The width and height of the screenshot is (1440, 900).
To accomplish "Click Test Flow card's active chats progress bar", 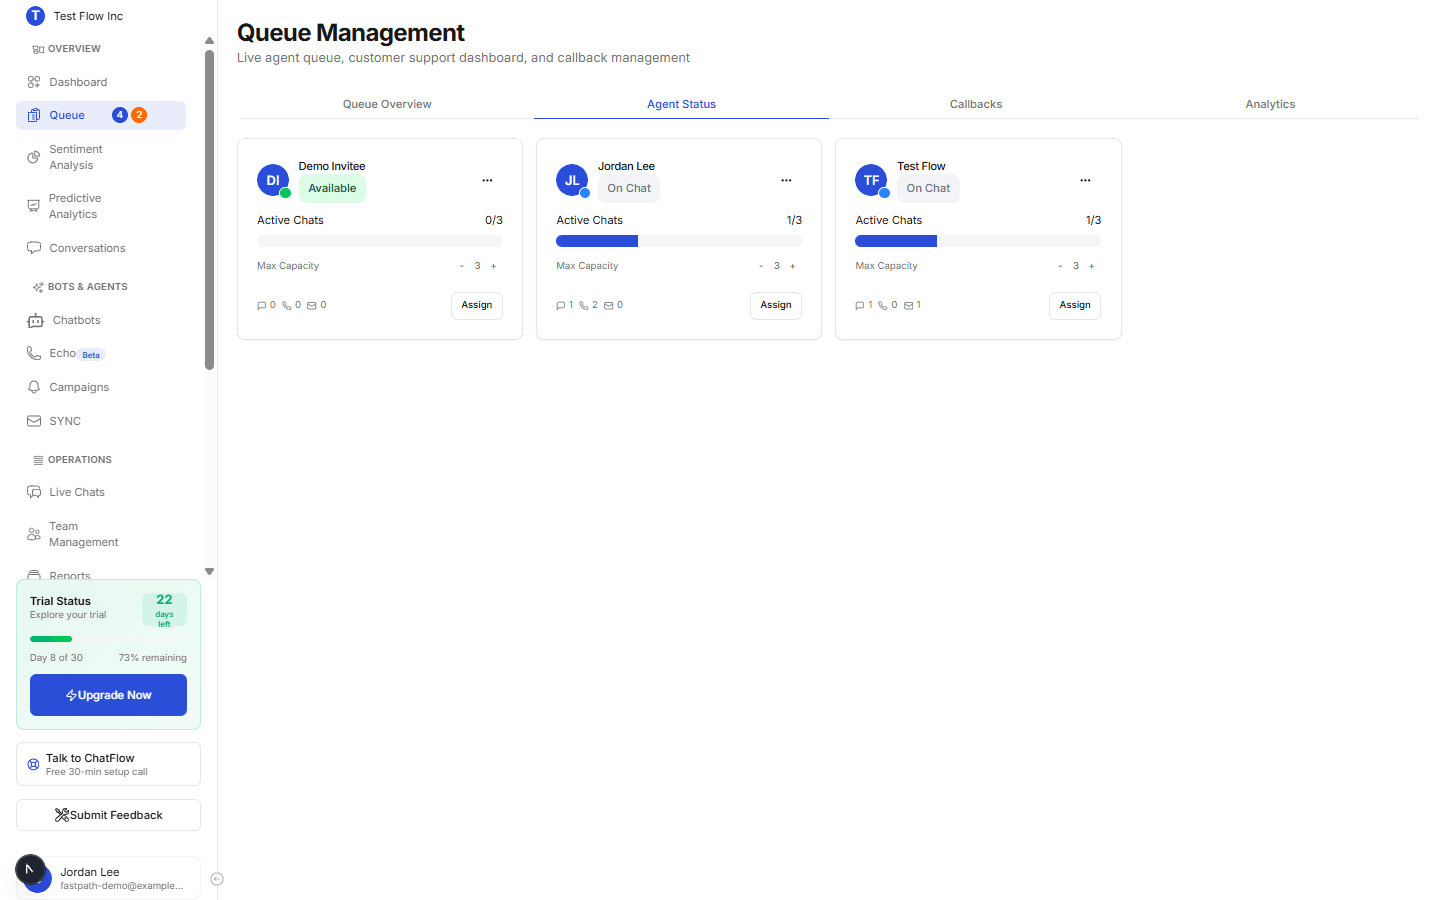I will tap(978, 241).
